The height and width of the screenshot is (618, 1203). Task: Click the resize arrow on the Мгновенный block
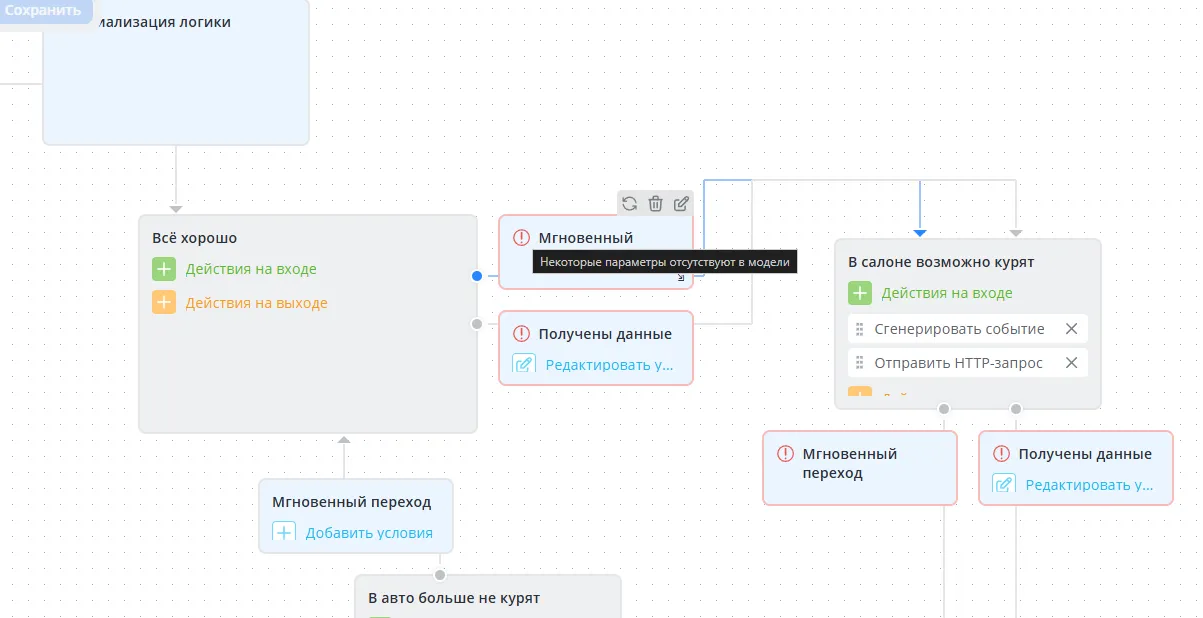[682, 279]
